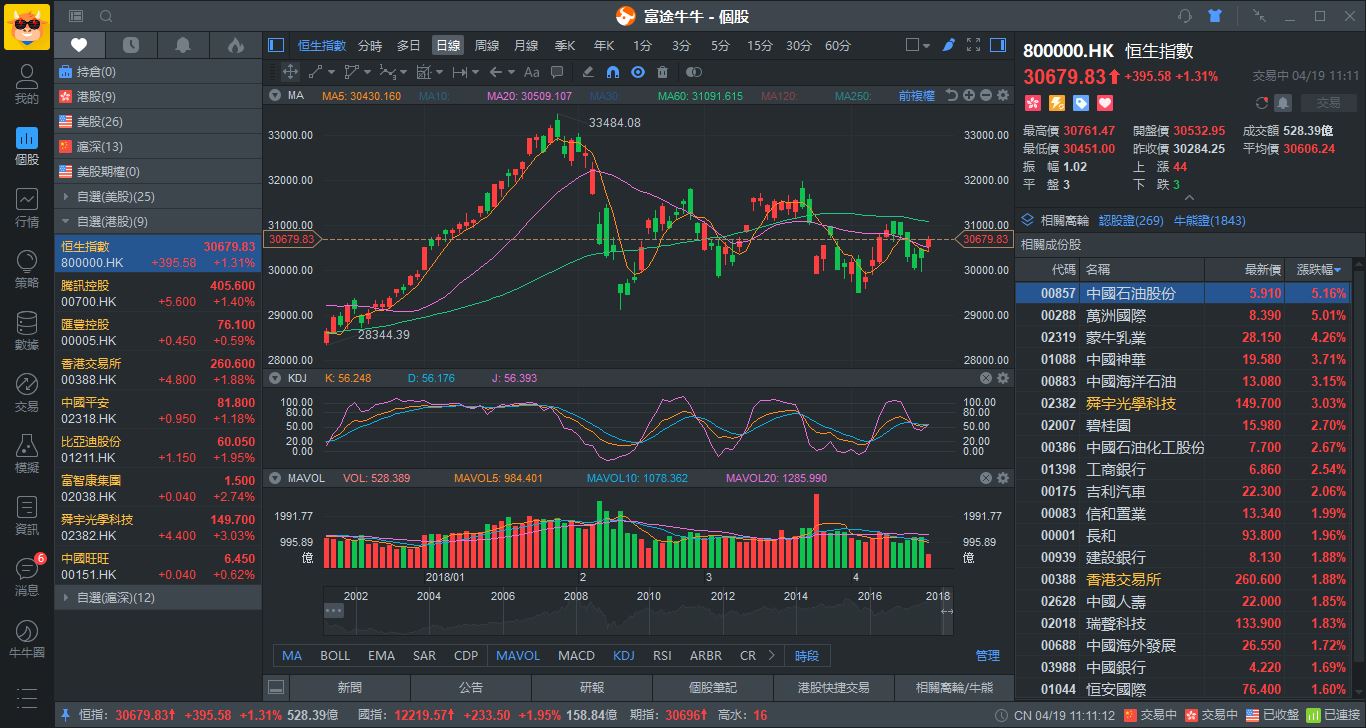The height and width of the screenshot is (728, 1366).
Task: Open the 我的 profile sidebar icon
Action: [27, 86]
